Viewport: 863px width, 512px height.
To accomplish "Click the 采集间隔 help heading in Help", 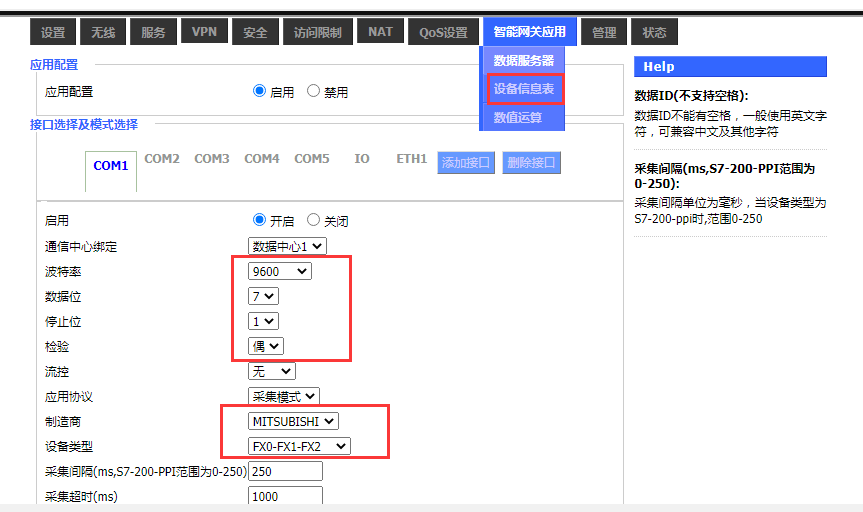I will point(724,176).
